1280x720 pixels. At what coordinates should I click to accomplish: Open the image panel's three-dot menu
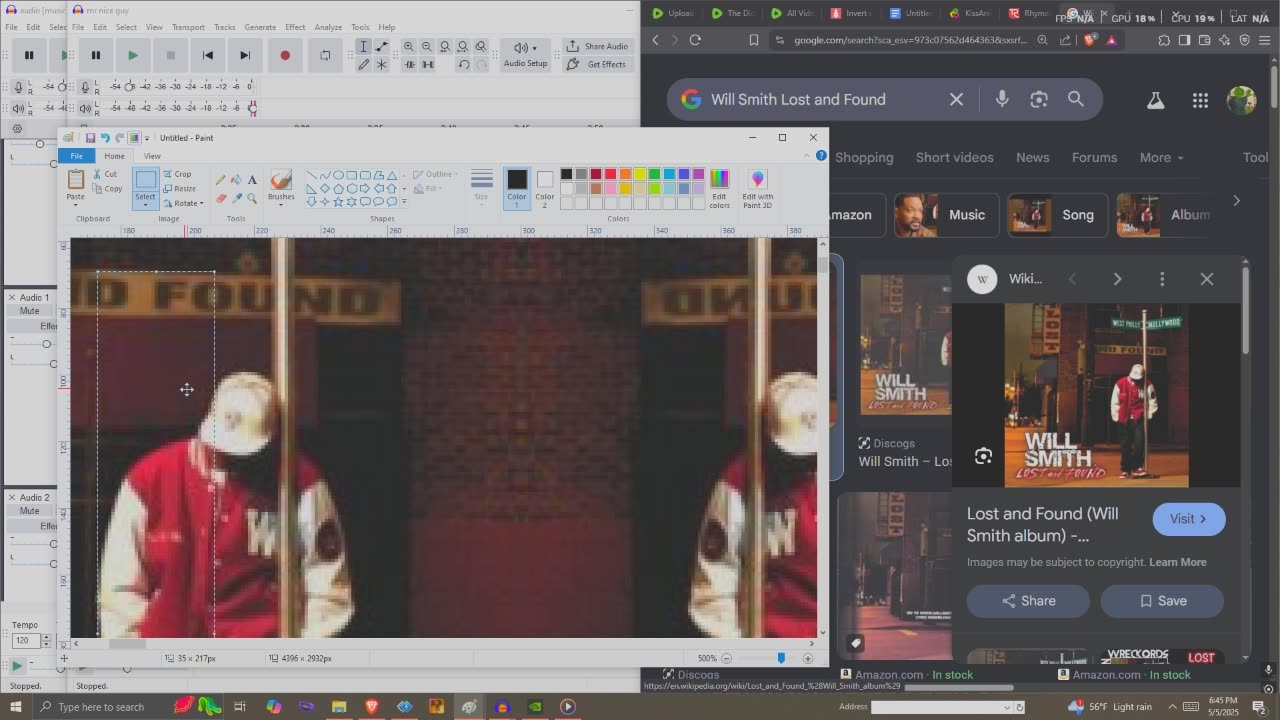click(1162, 279)
